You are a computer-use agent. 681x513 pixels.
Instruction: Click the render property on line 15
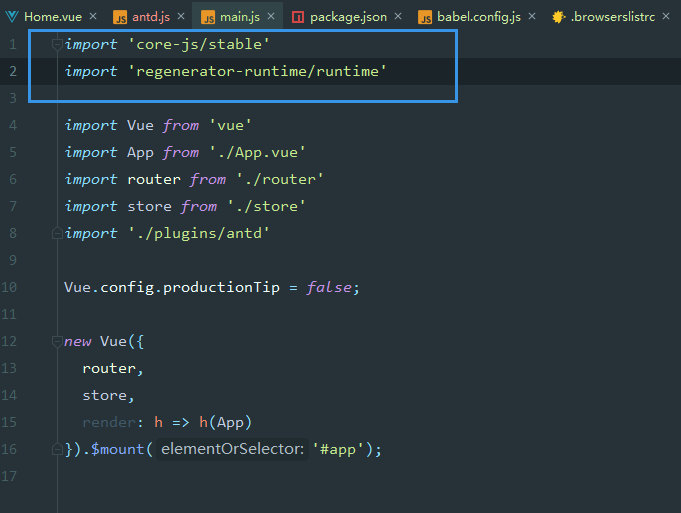[109, 422]
